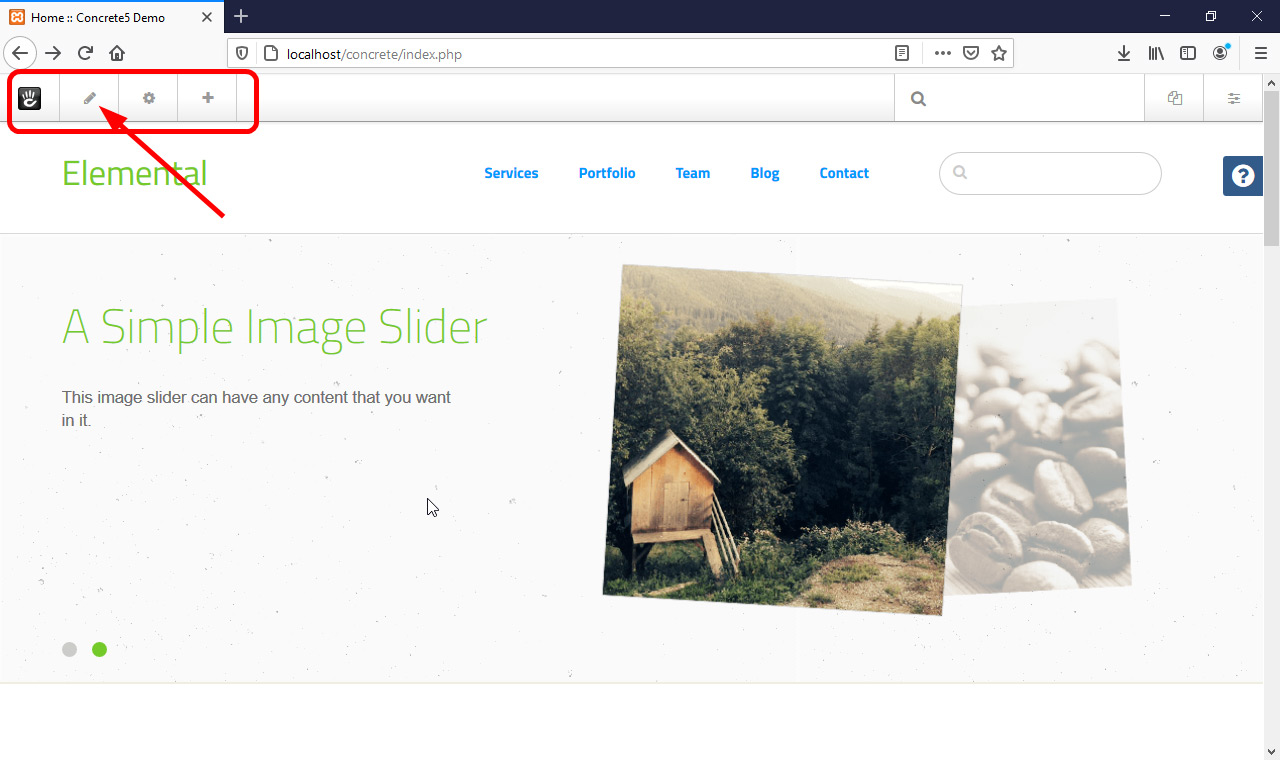Open the Services menu item
1280x760 pixels.
pos(511,173)
